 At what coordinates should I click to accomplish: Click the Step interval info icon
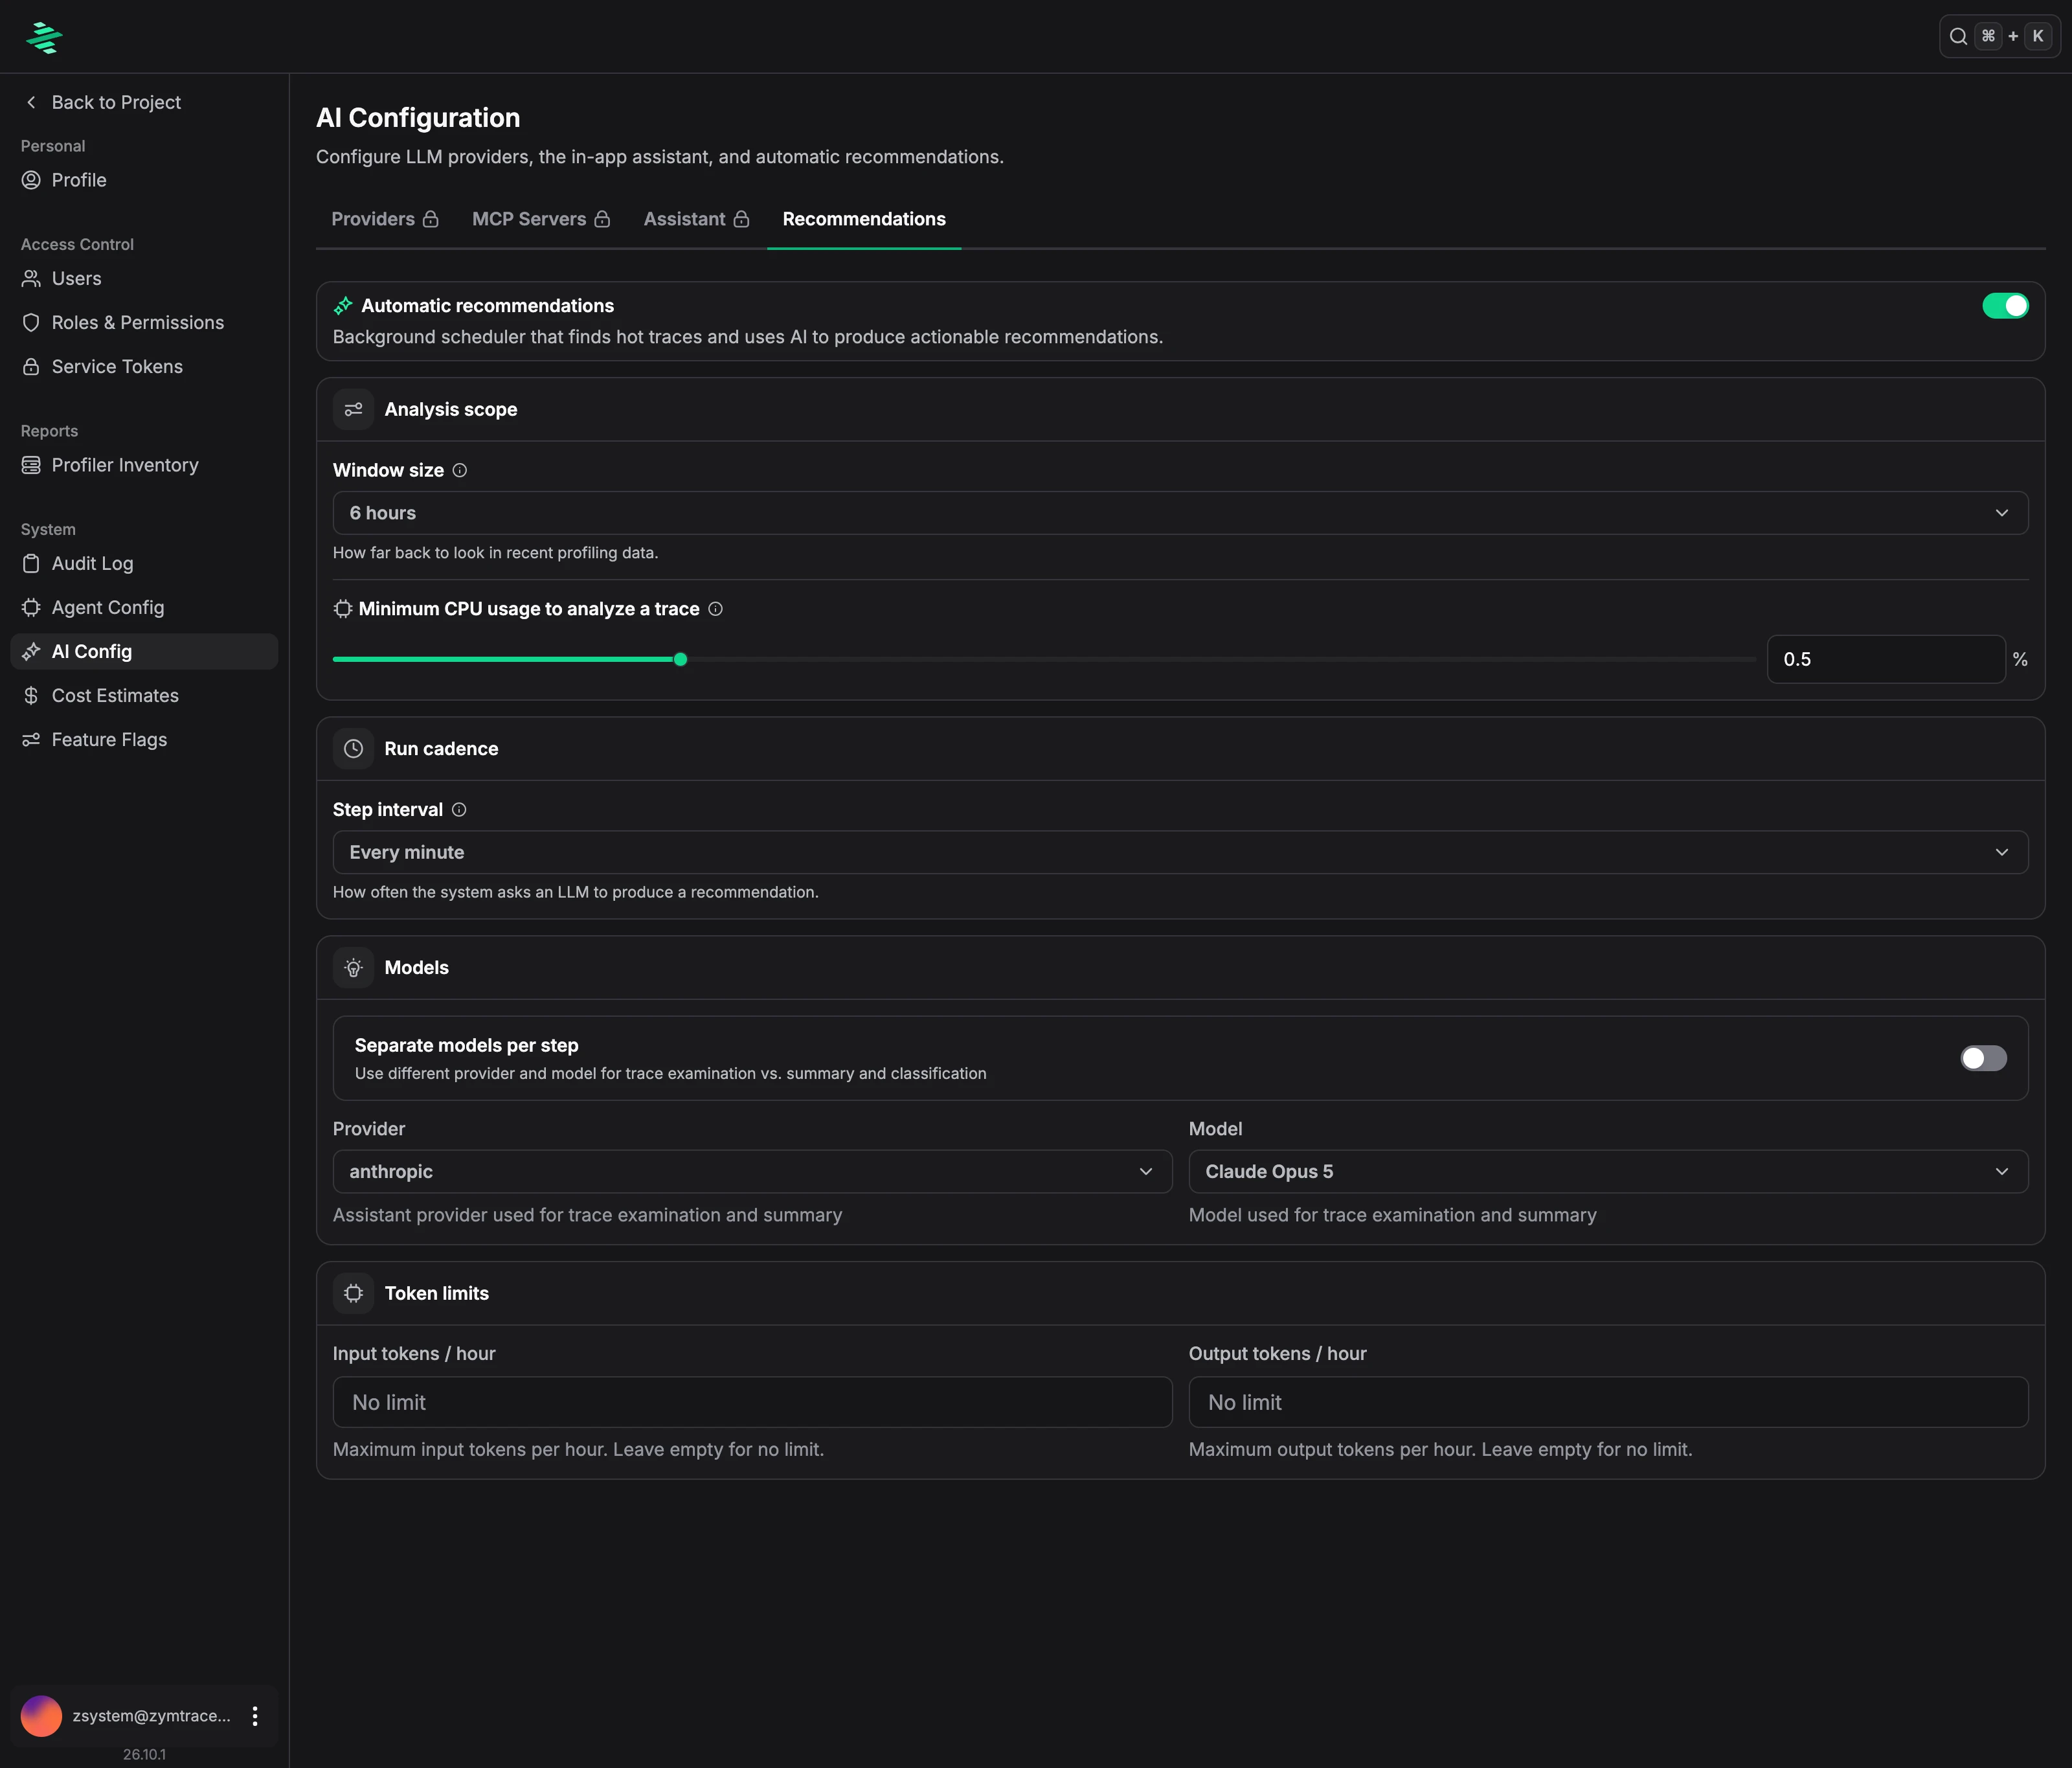(x=459, y=810)
